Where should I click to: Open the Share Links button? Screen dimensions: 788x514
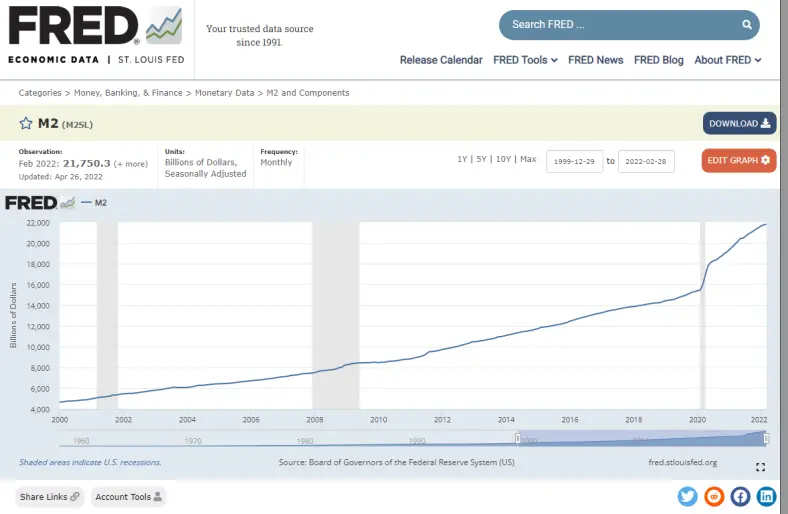click(x=49, y=496)
